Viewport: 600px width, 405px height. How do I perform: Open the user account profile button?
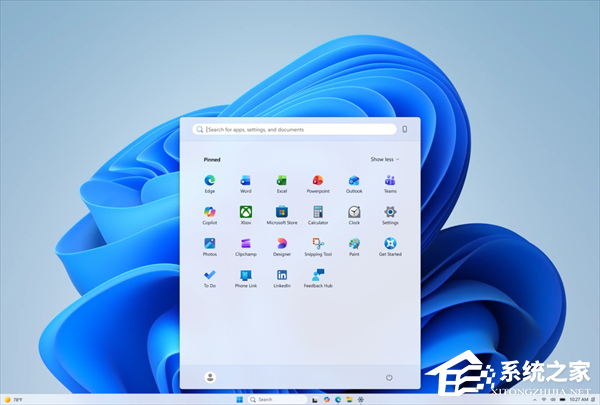tap(210, 377)
